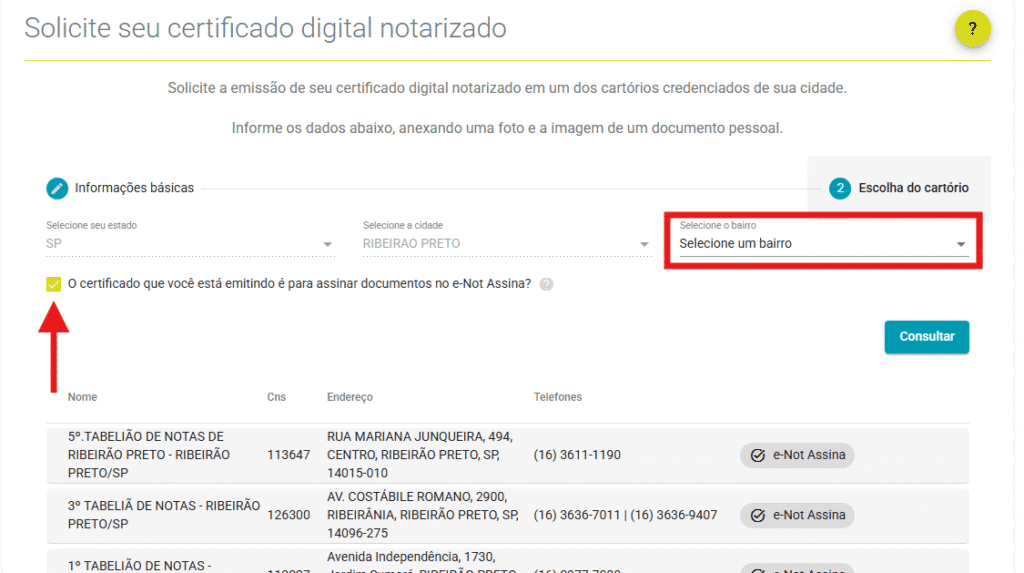Viewport: 1024px width, 573px height.
Task: Expand the 'Selecione um bairro' dropdown
Action: pos(823,243)
